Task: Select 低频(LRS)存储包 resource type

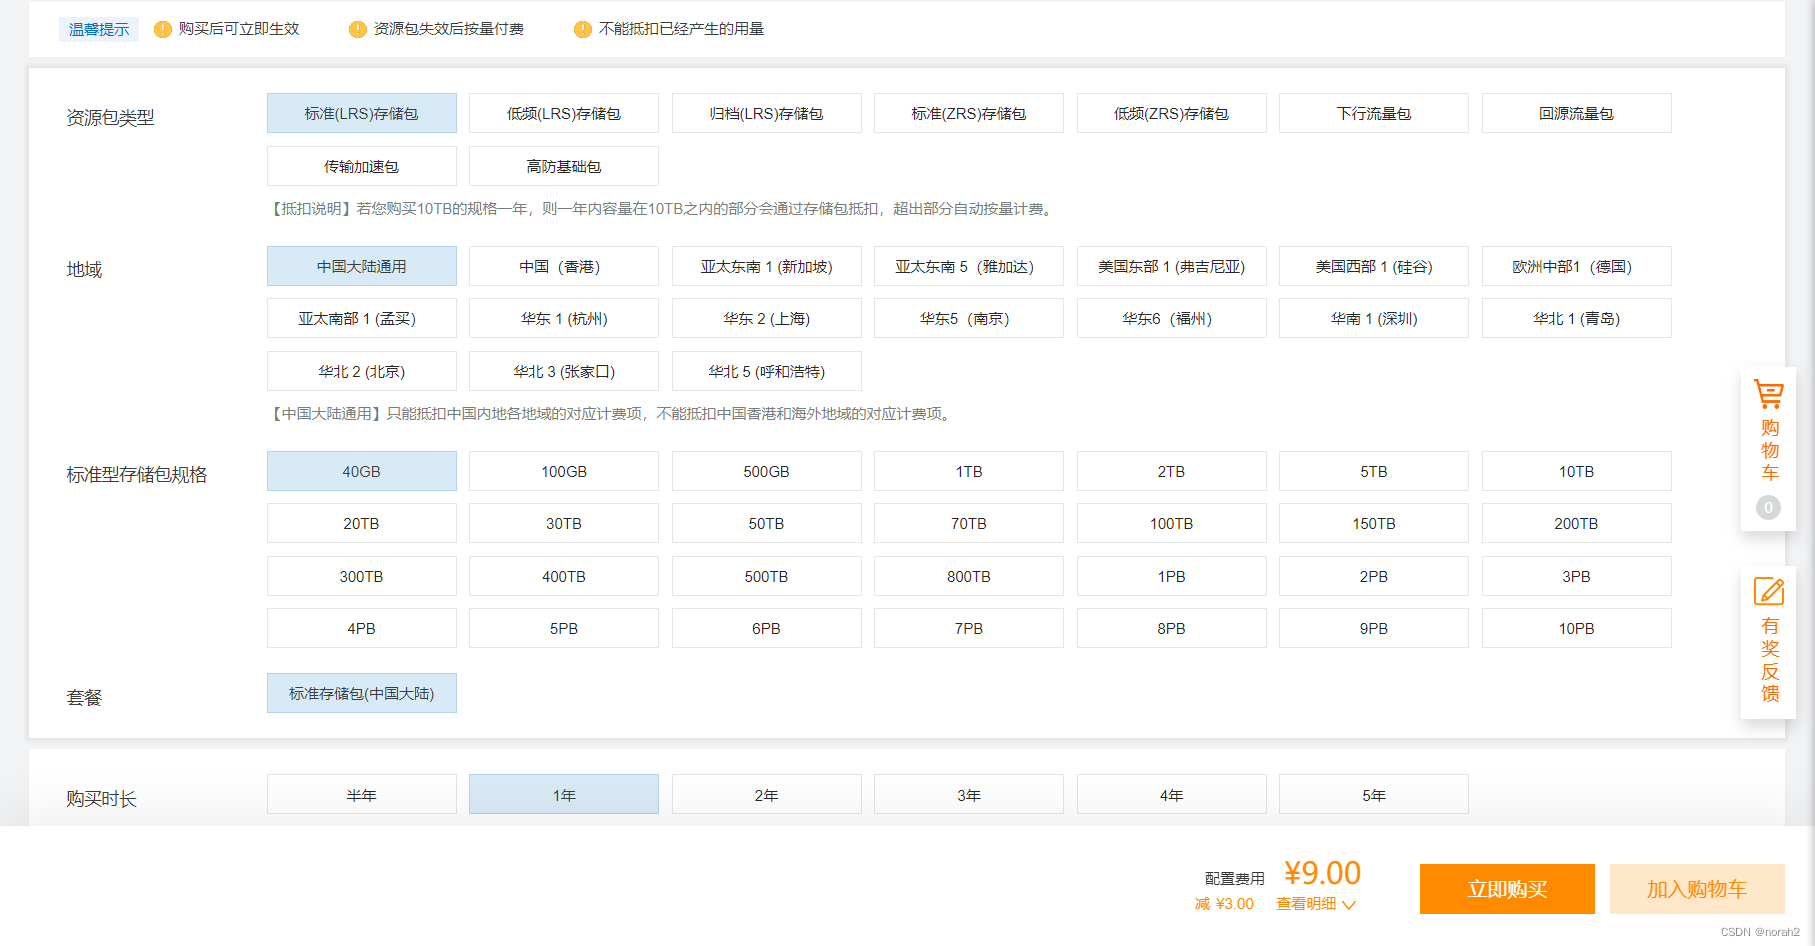Action: (564, 113)
